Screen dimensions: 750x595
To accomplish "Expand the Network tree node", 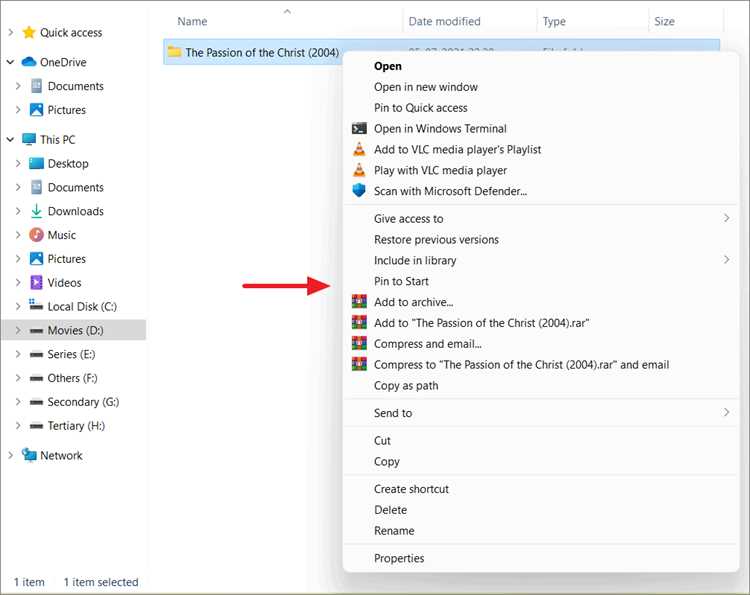I will (11, 455).
